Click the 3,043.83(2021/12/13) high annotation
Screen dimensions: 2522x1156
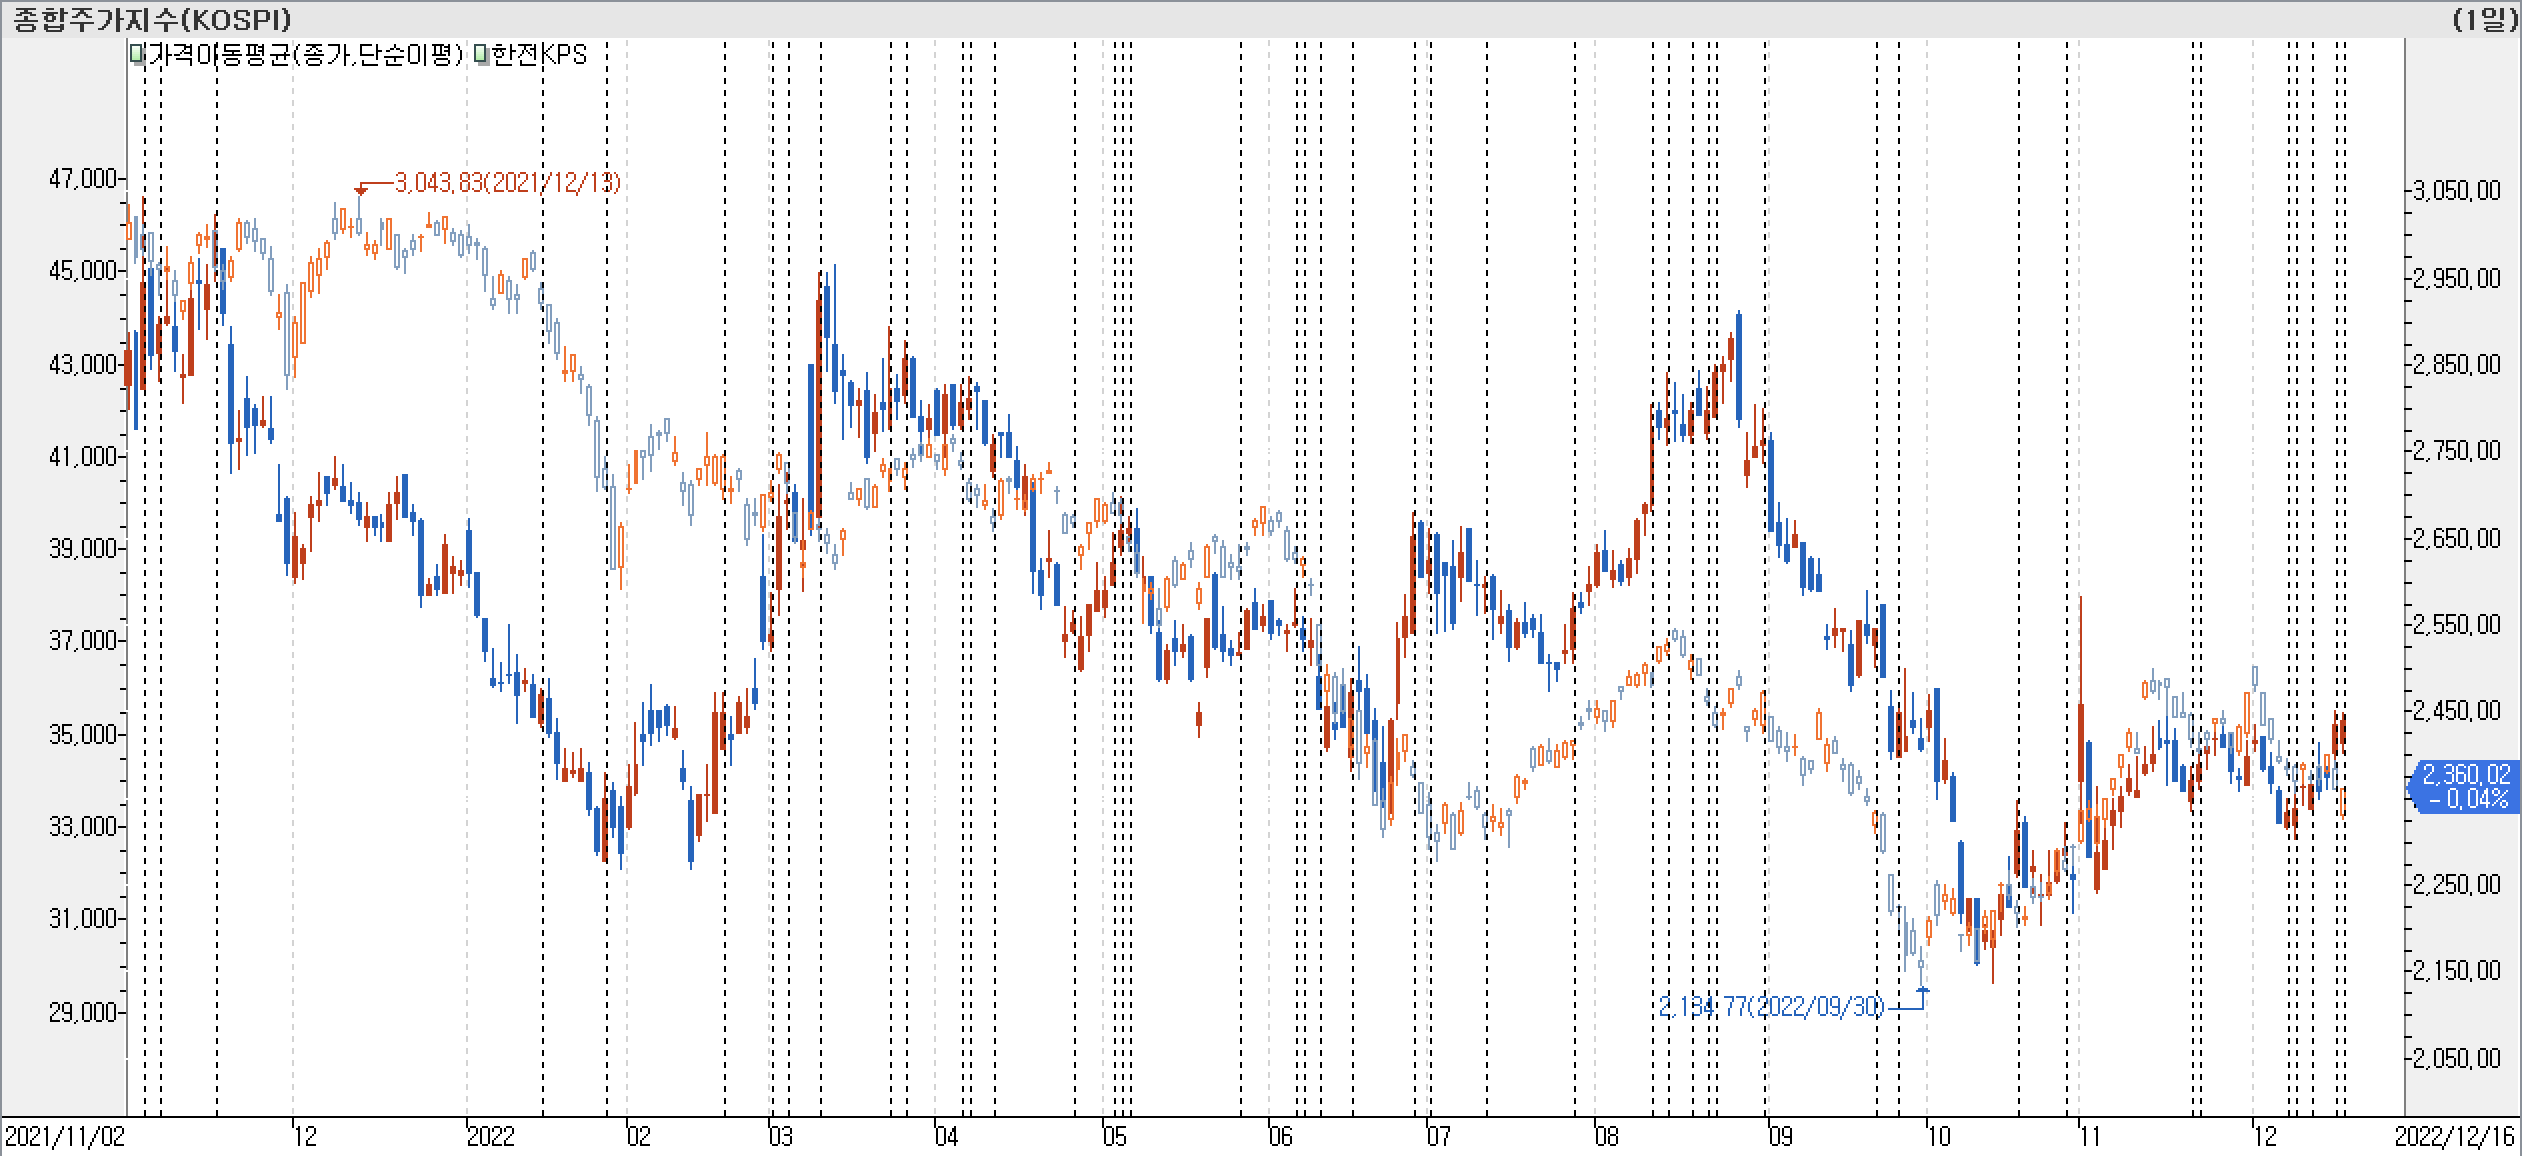pos(508,183)
